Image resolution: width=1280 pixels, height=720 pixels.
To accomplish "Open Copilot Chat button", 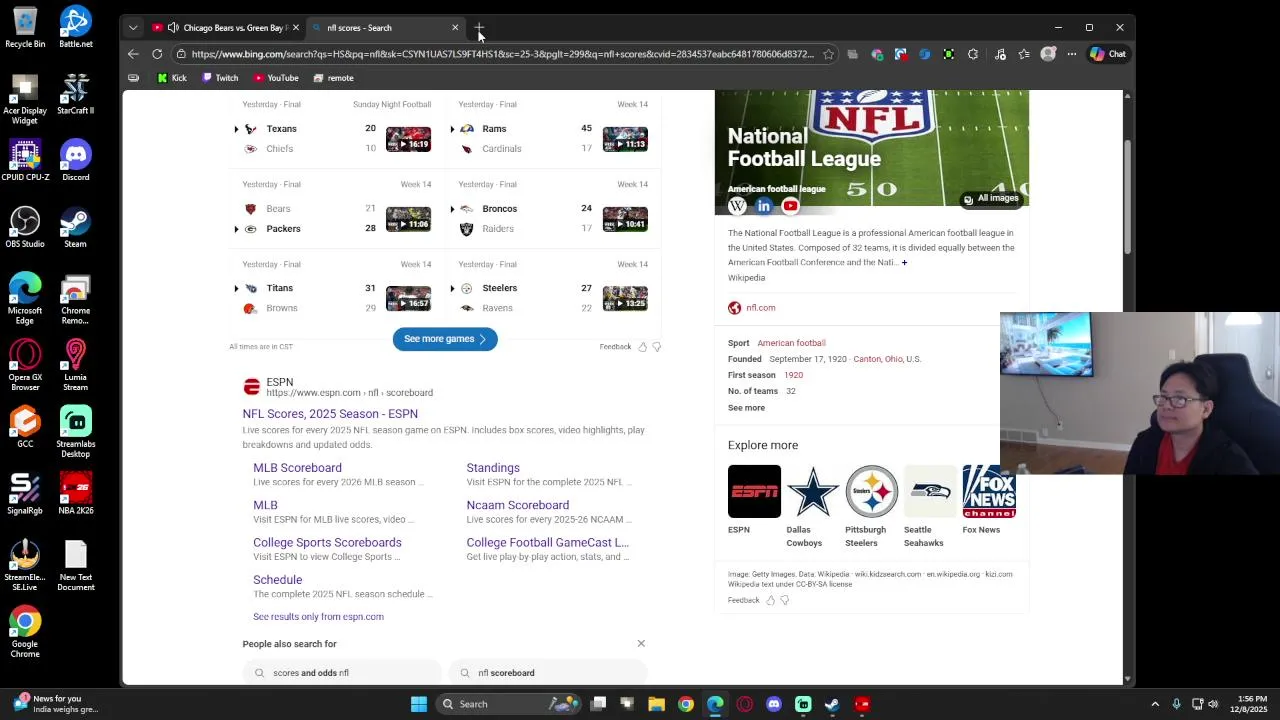I will coord(1108,54).
